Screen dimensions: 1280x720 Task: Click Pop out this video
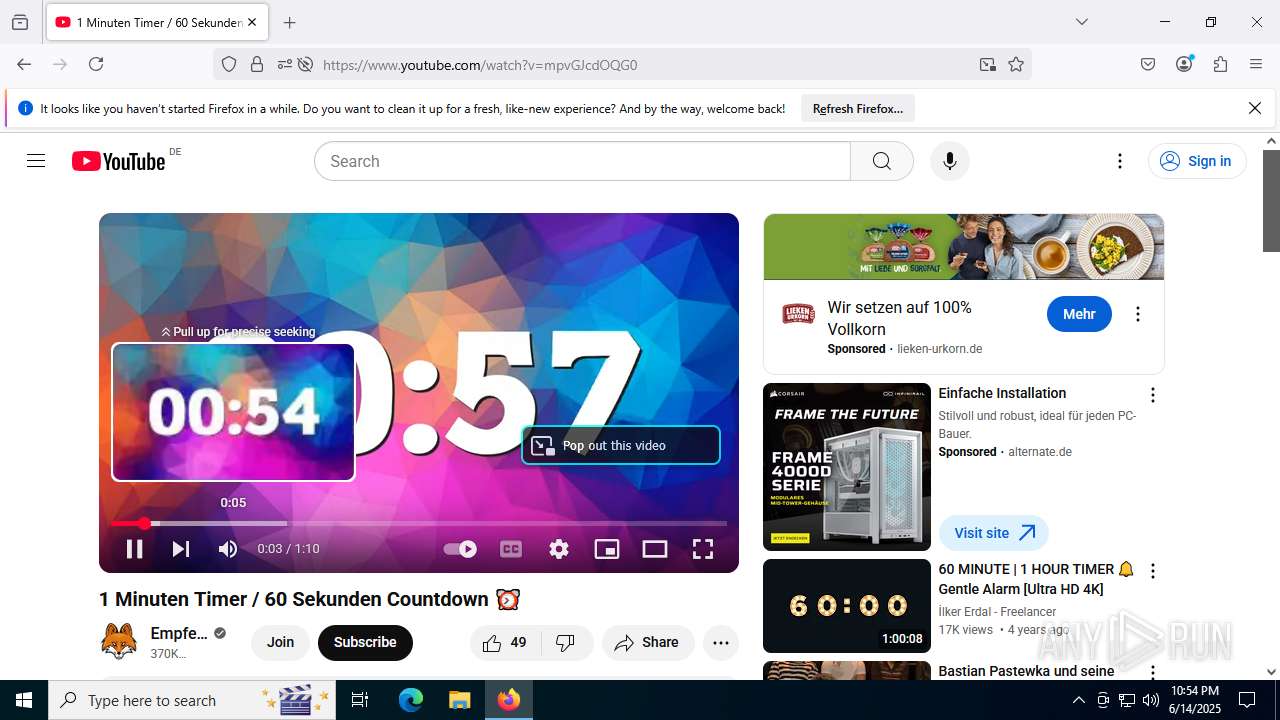pos(621,446)
